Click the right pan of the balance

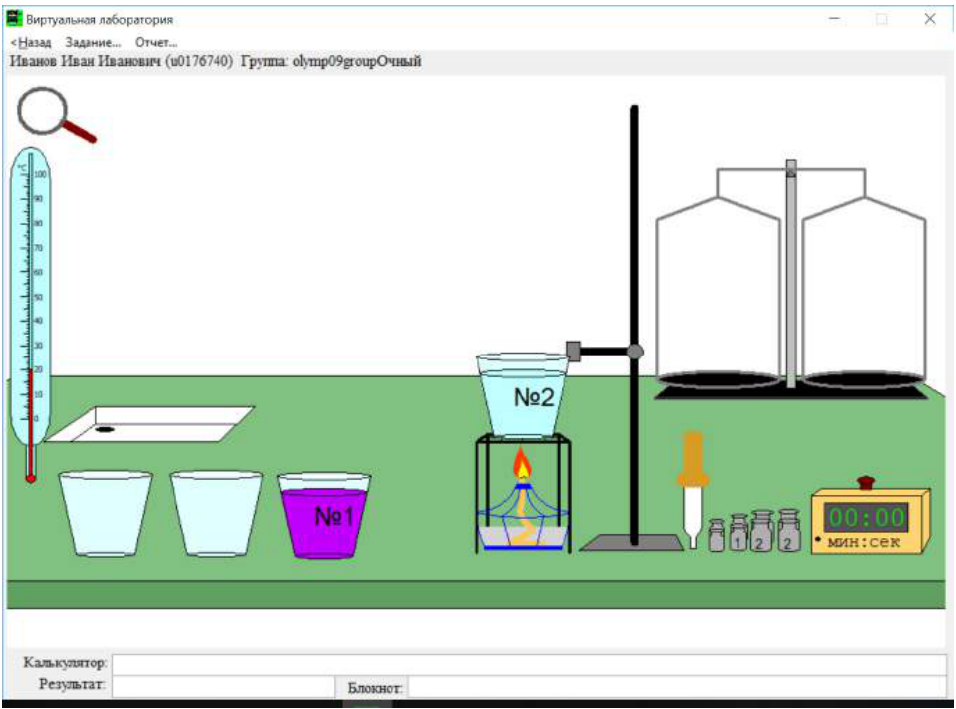tap(864, 379)
